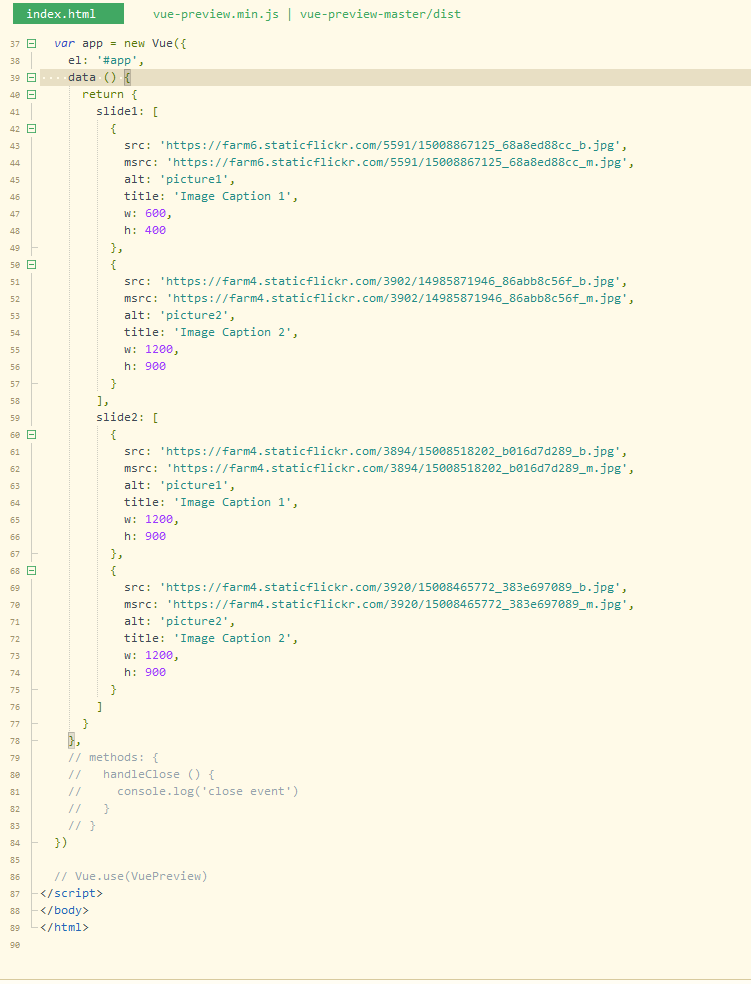Collapse the return block on line 40
This screenshot has height=984, width=751.
click(31, 95)
